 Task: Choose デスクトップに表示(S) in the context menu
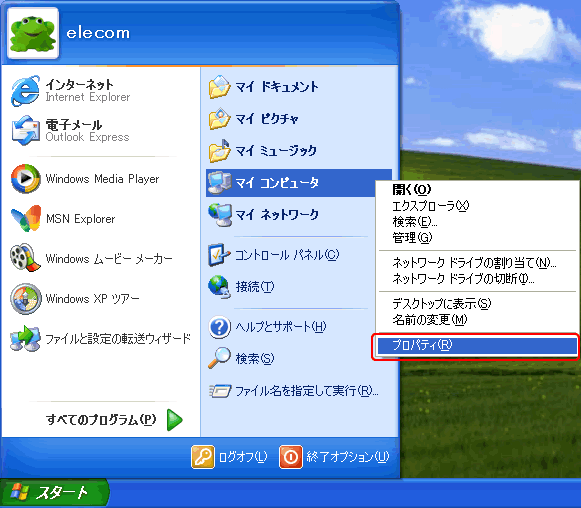(442, 304)
